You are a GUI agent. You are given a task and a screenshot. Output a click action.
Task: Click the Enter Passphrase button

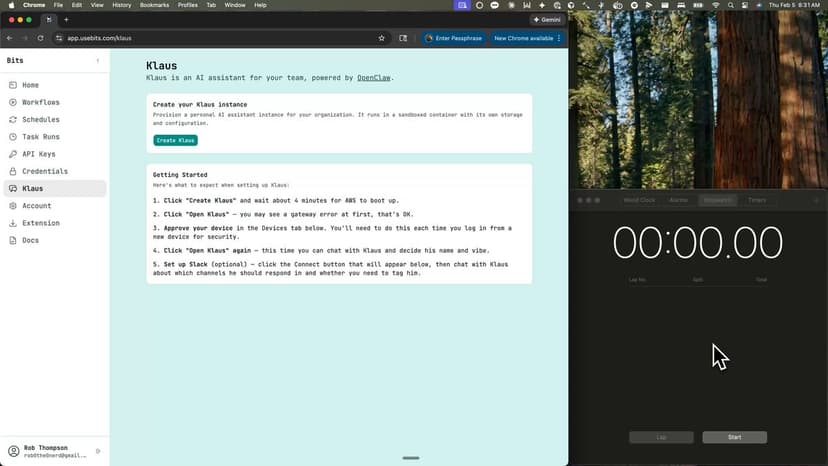point(454,38)
